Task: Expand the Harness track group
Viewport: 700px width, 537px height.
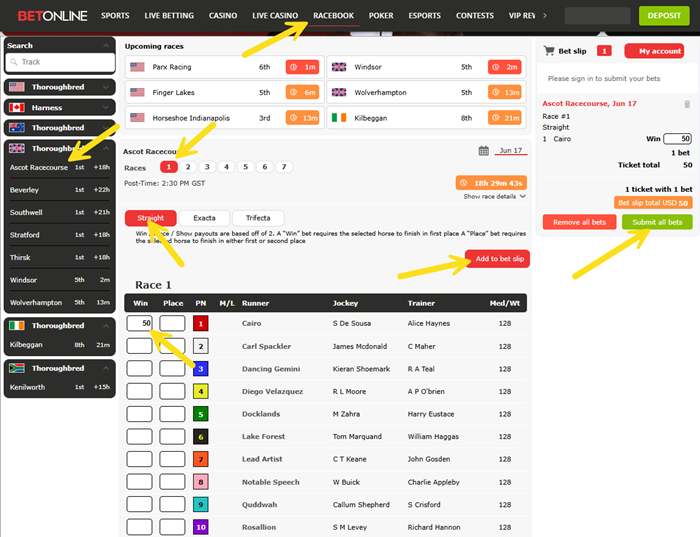Action: click(x=106, y=107)
